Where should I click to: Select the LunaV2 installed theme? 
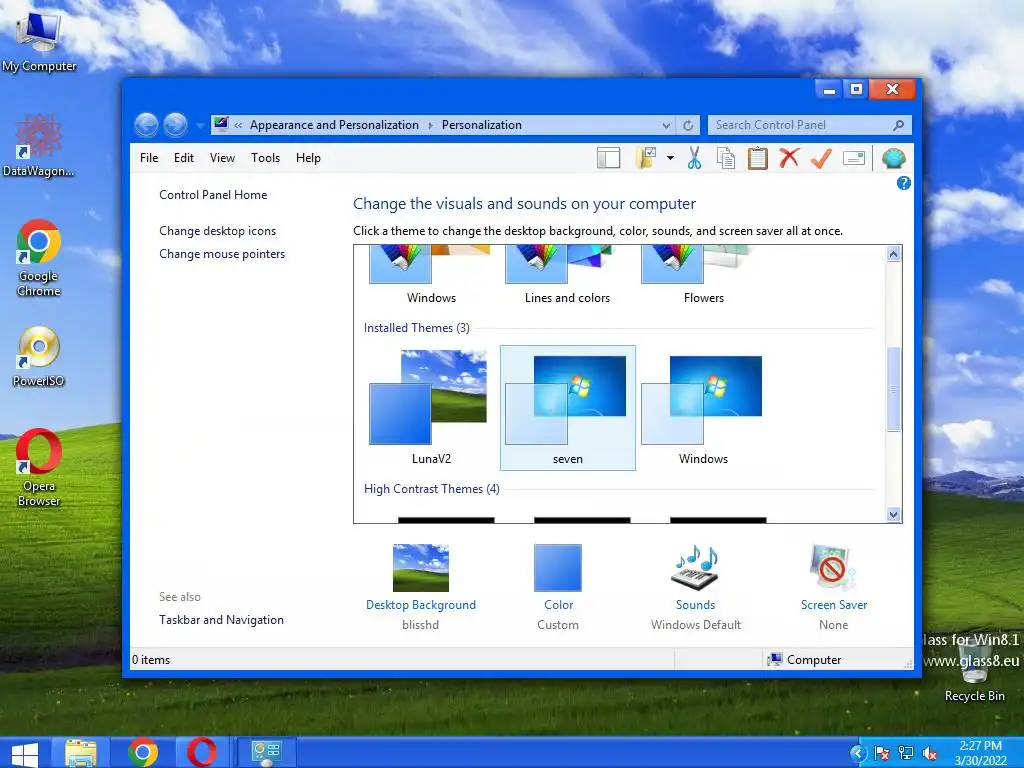[431, 408]
